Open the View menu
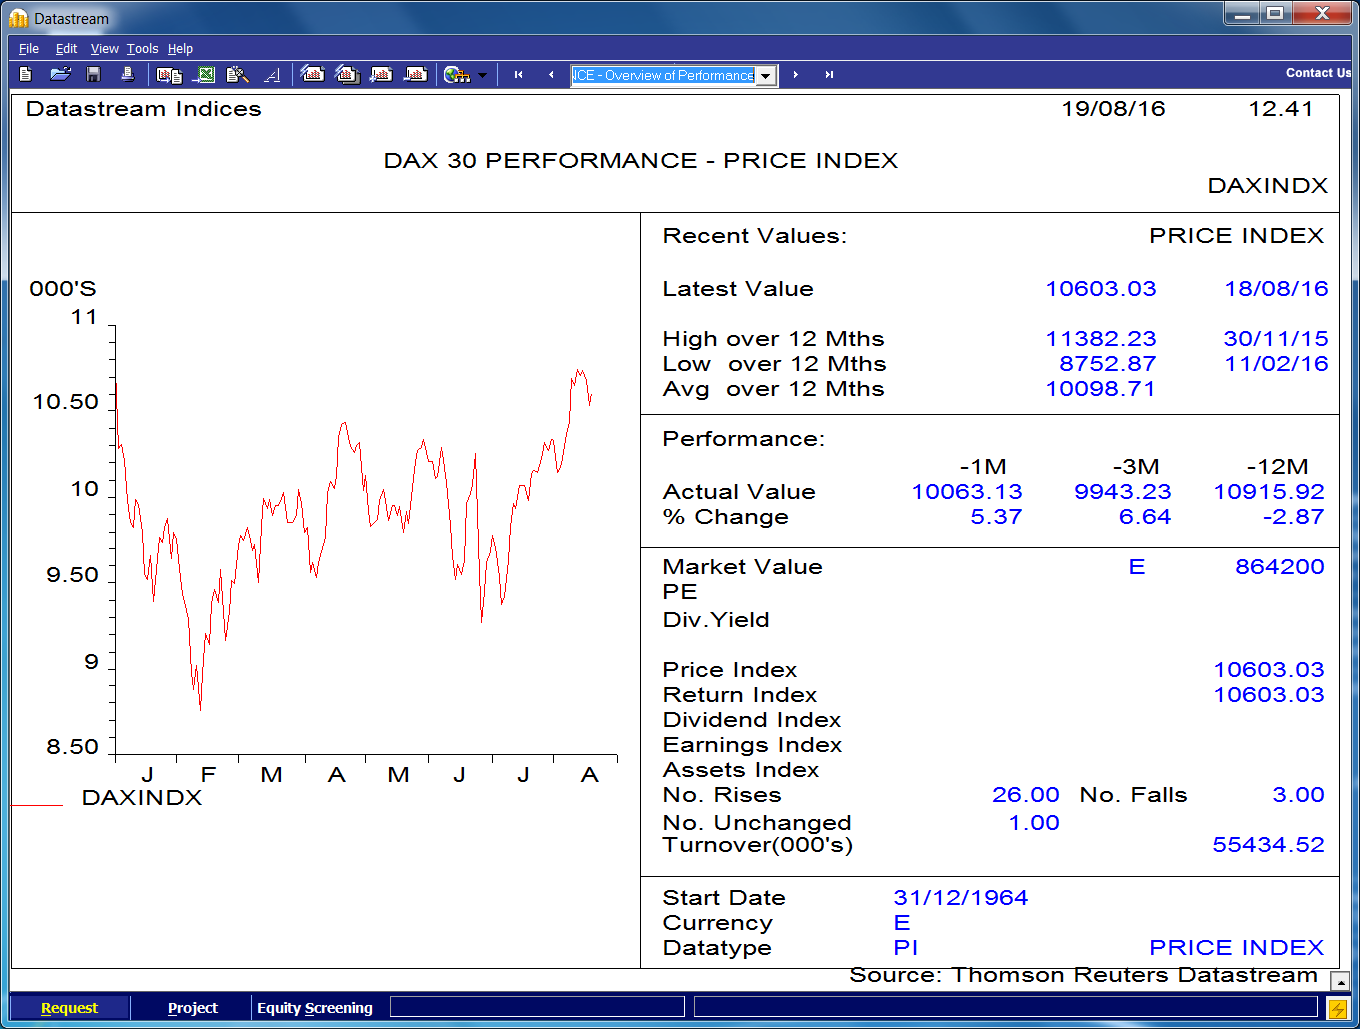The width and height of the screenshot is (1360, 1029). coord(104,48)
